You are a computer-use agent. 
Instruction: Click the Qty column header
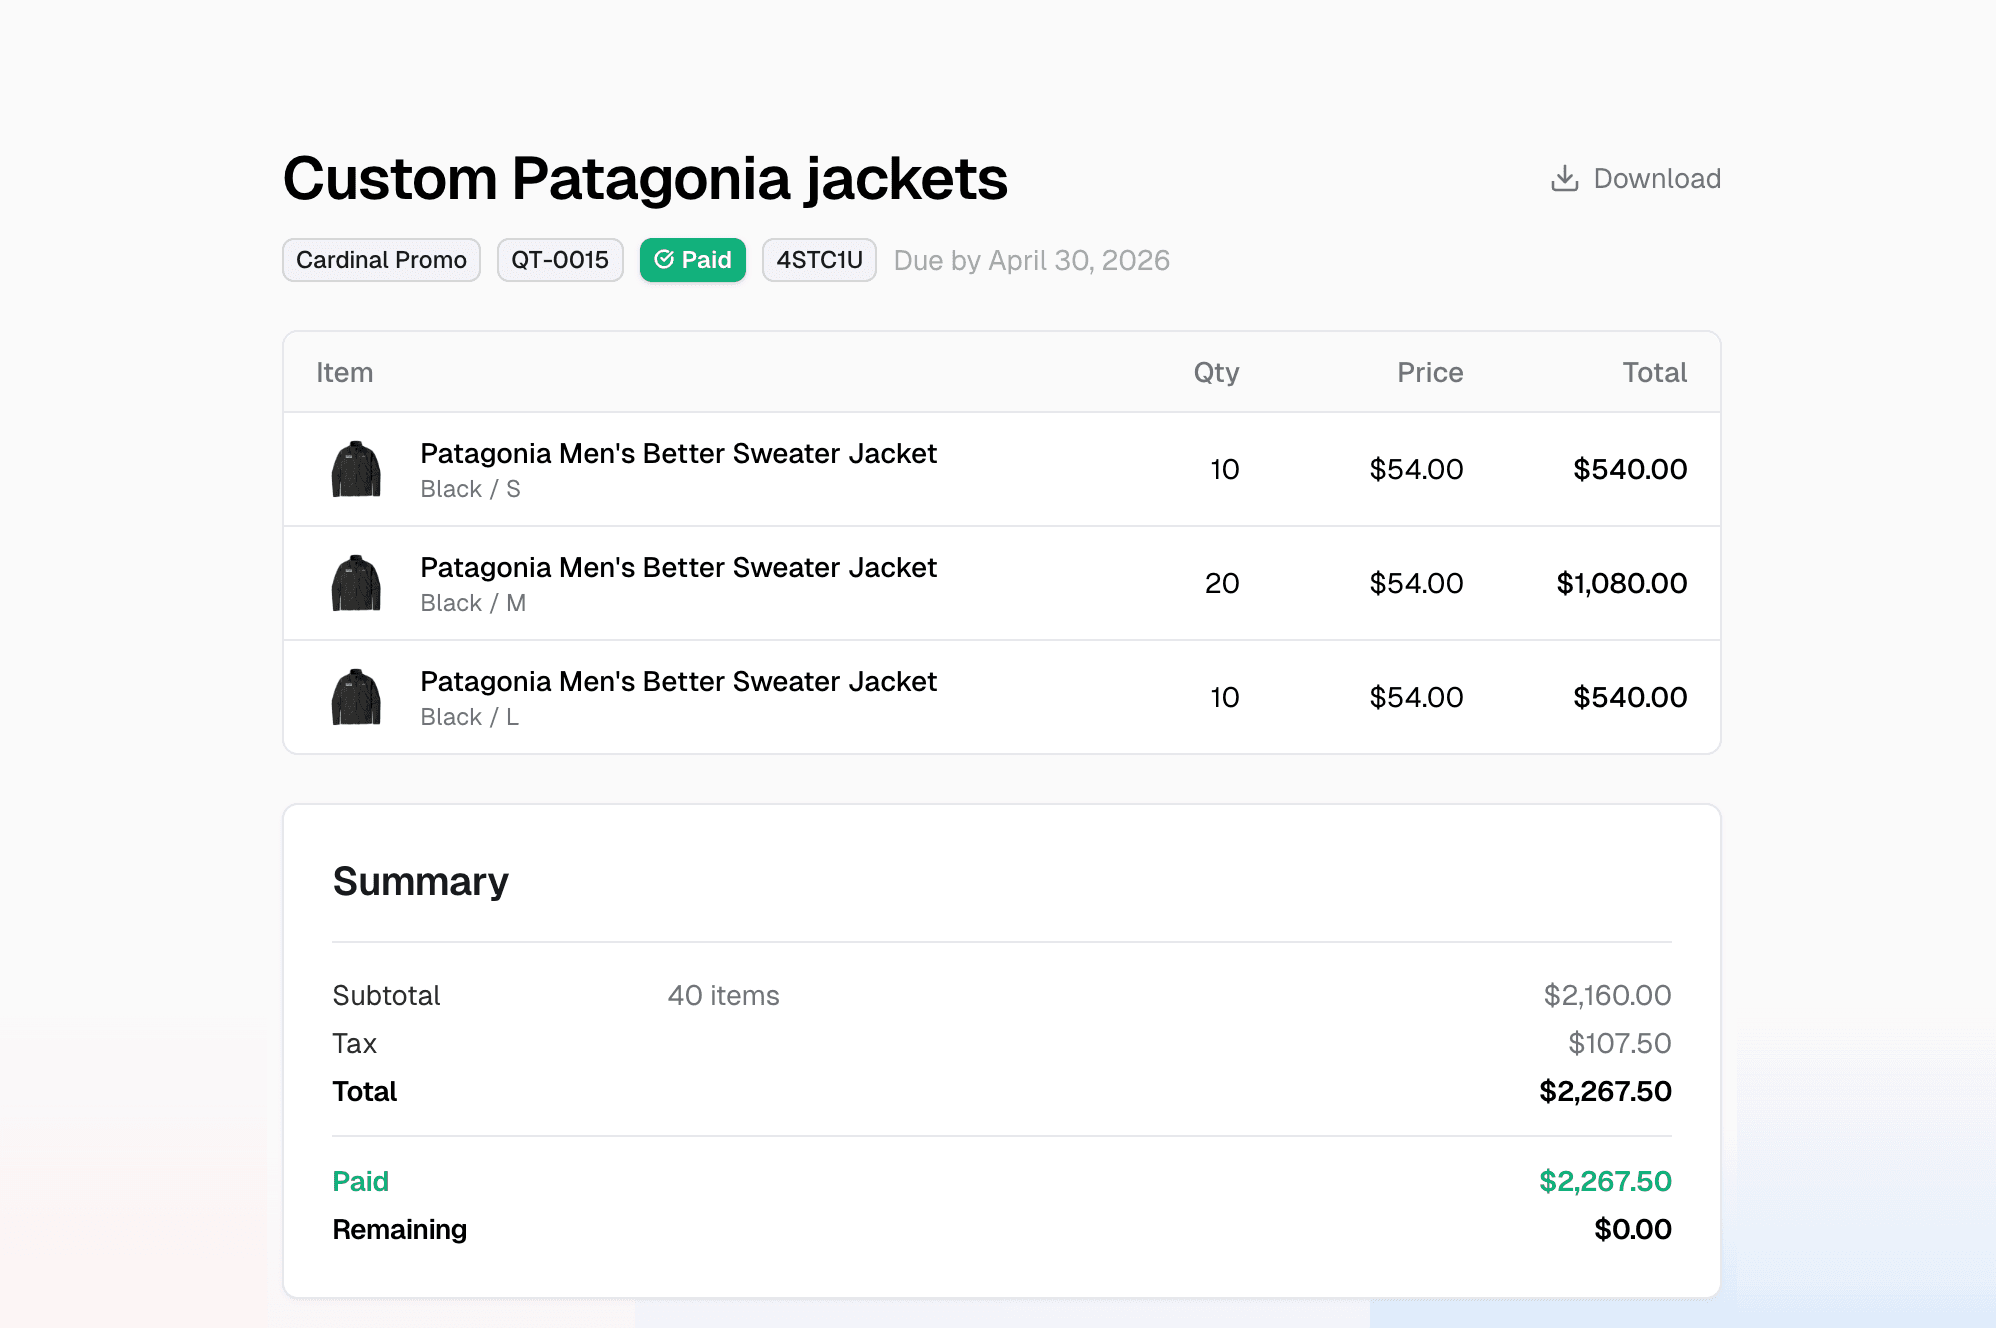[x=1216, y=373]
